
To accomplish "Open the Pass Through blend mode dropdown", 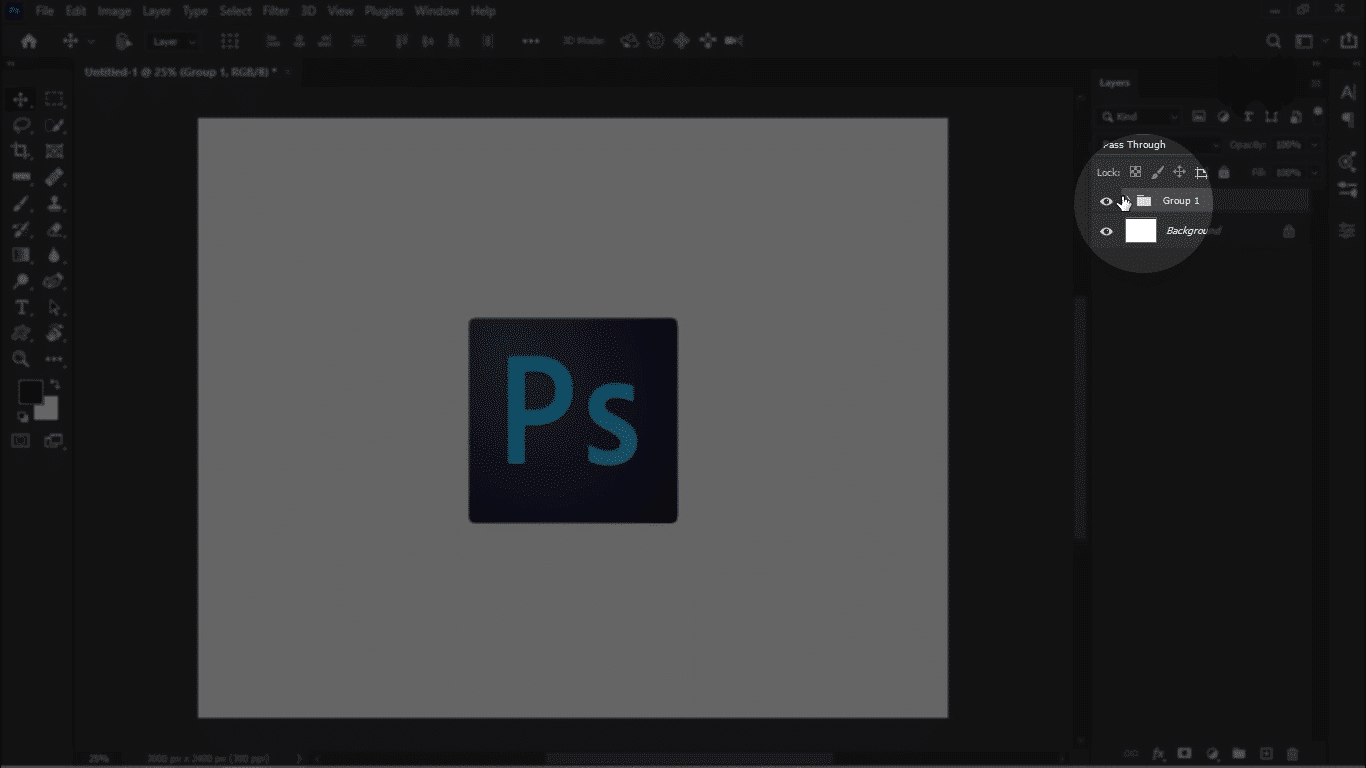I will 1158,145.
